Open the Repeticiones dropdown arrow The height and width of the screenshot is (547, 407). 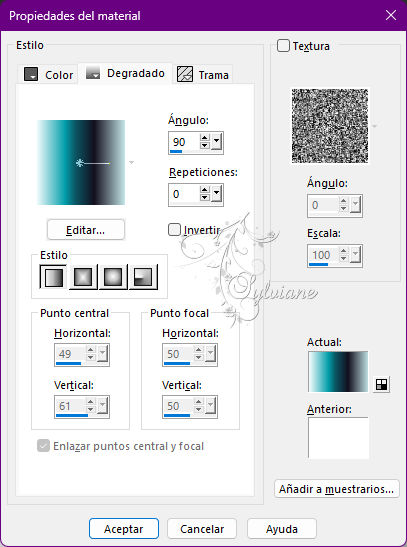216,193
